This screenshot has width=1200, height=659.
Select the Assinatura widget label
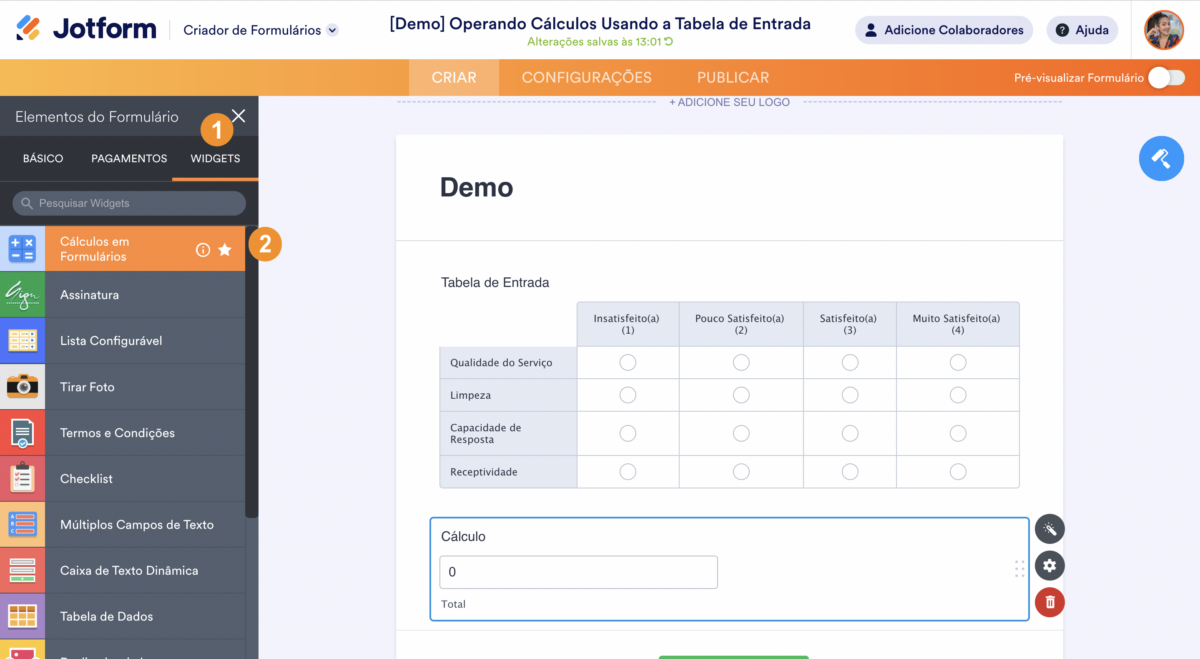pos(89,295)
